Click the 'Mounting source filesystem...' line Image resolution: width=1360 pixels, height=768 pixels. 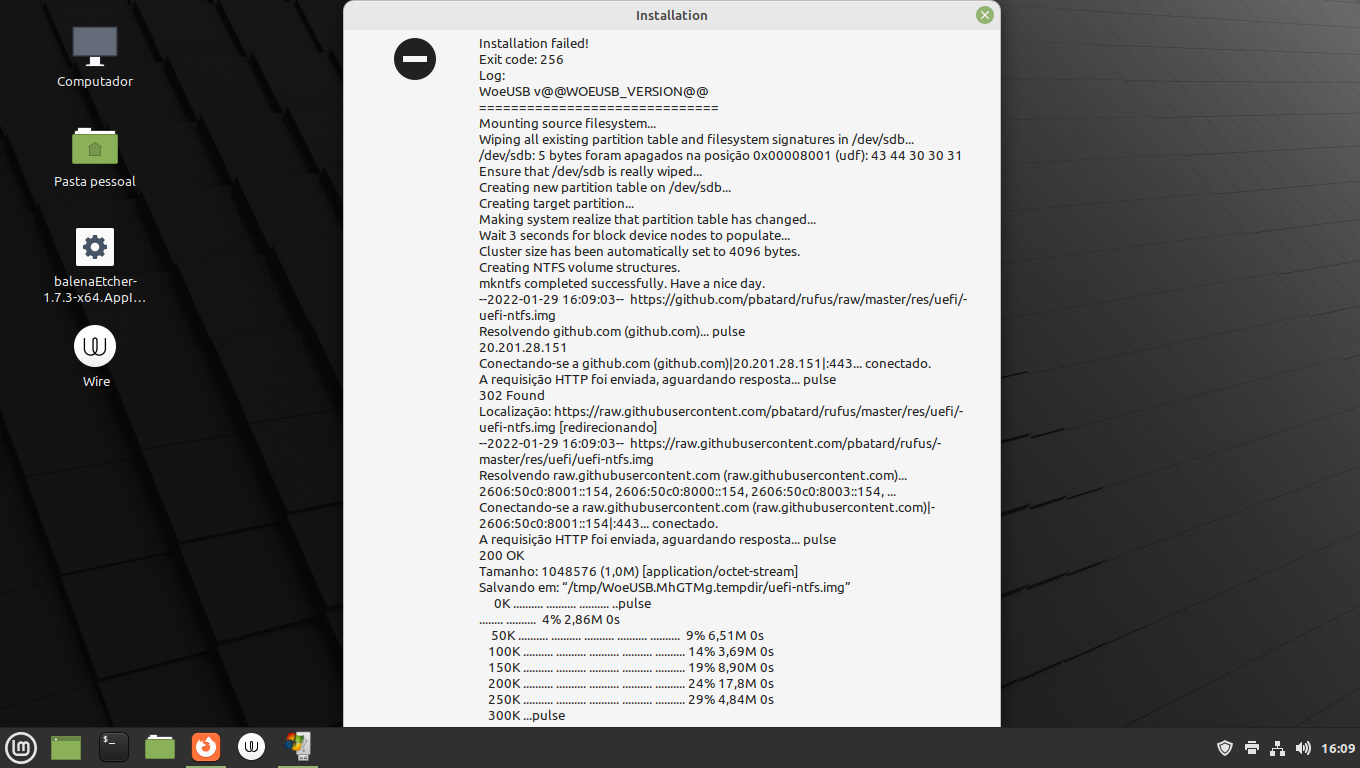click(567, 123)
